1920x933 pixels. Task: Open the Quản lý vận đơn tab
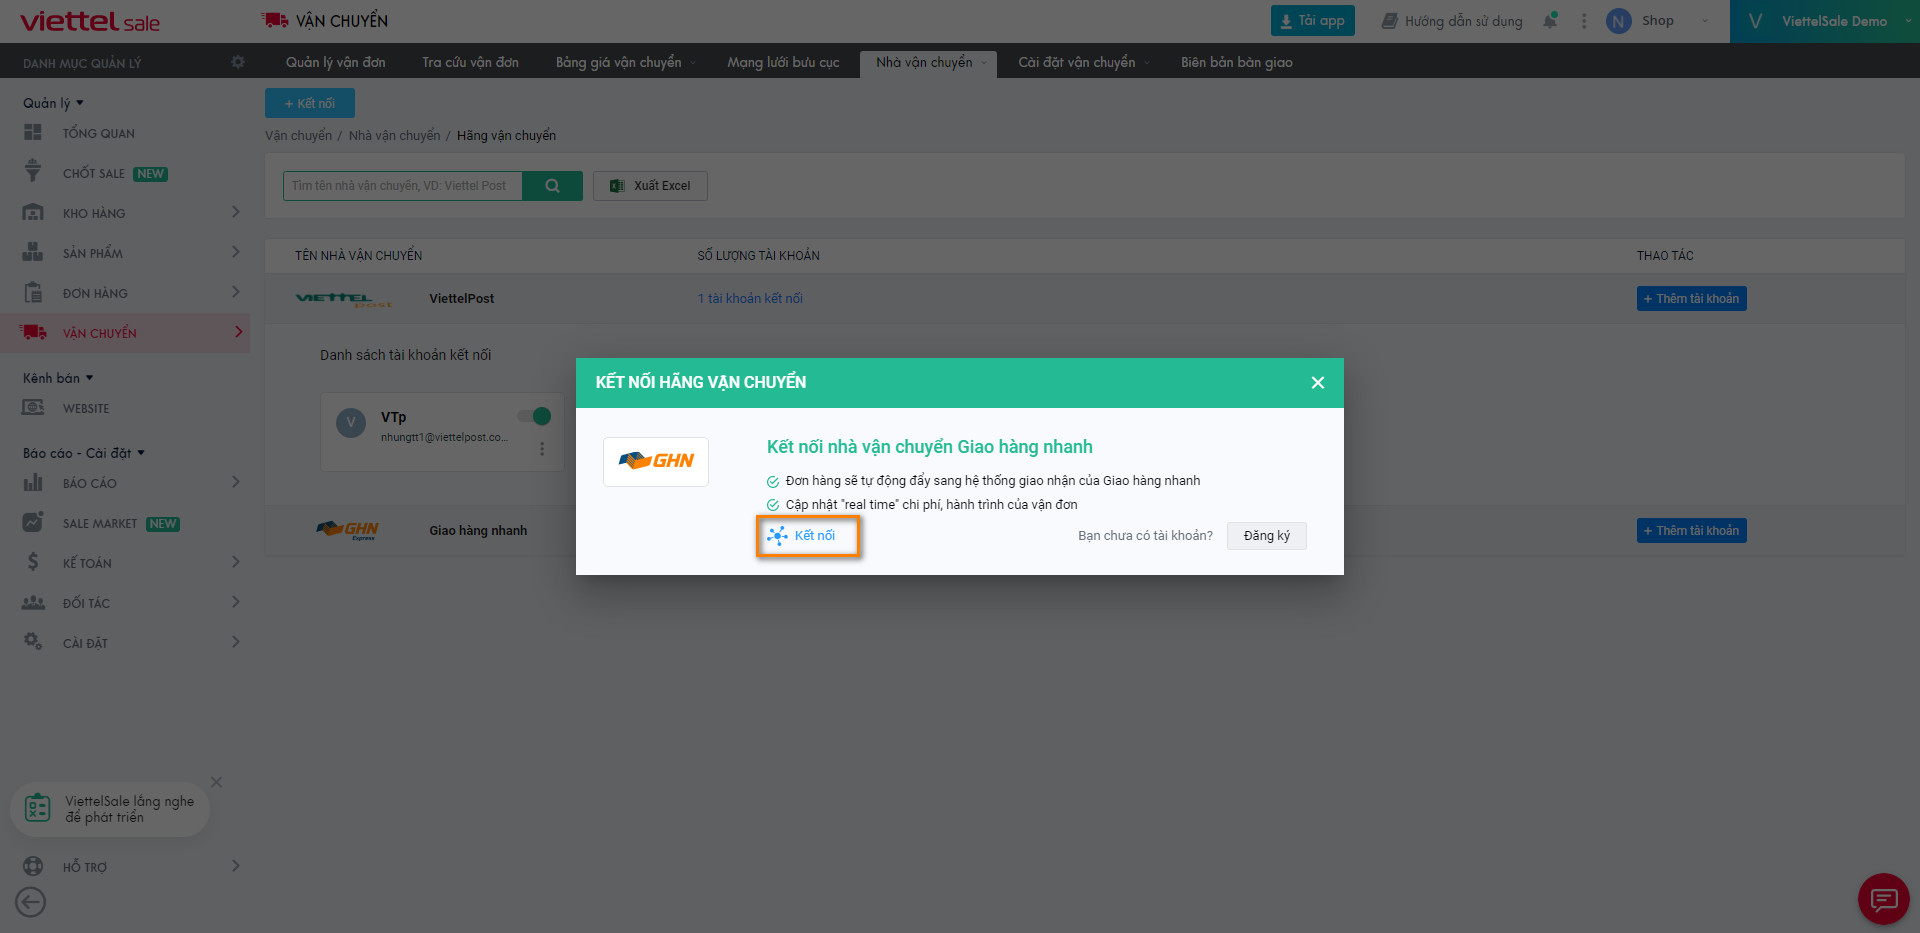point(336,62)
